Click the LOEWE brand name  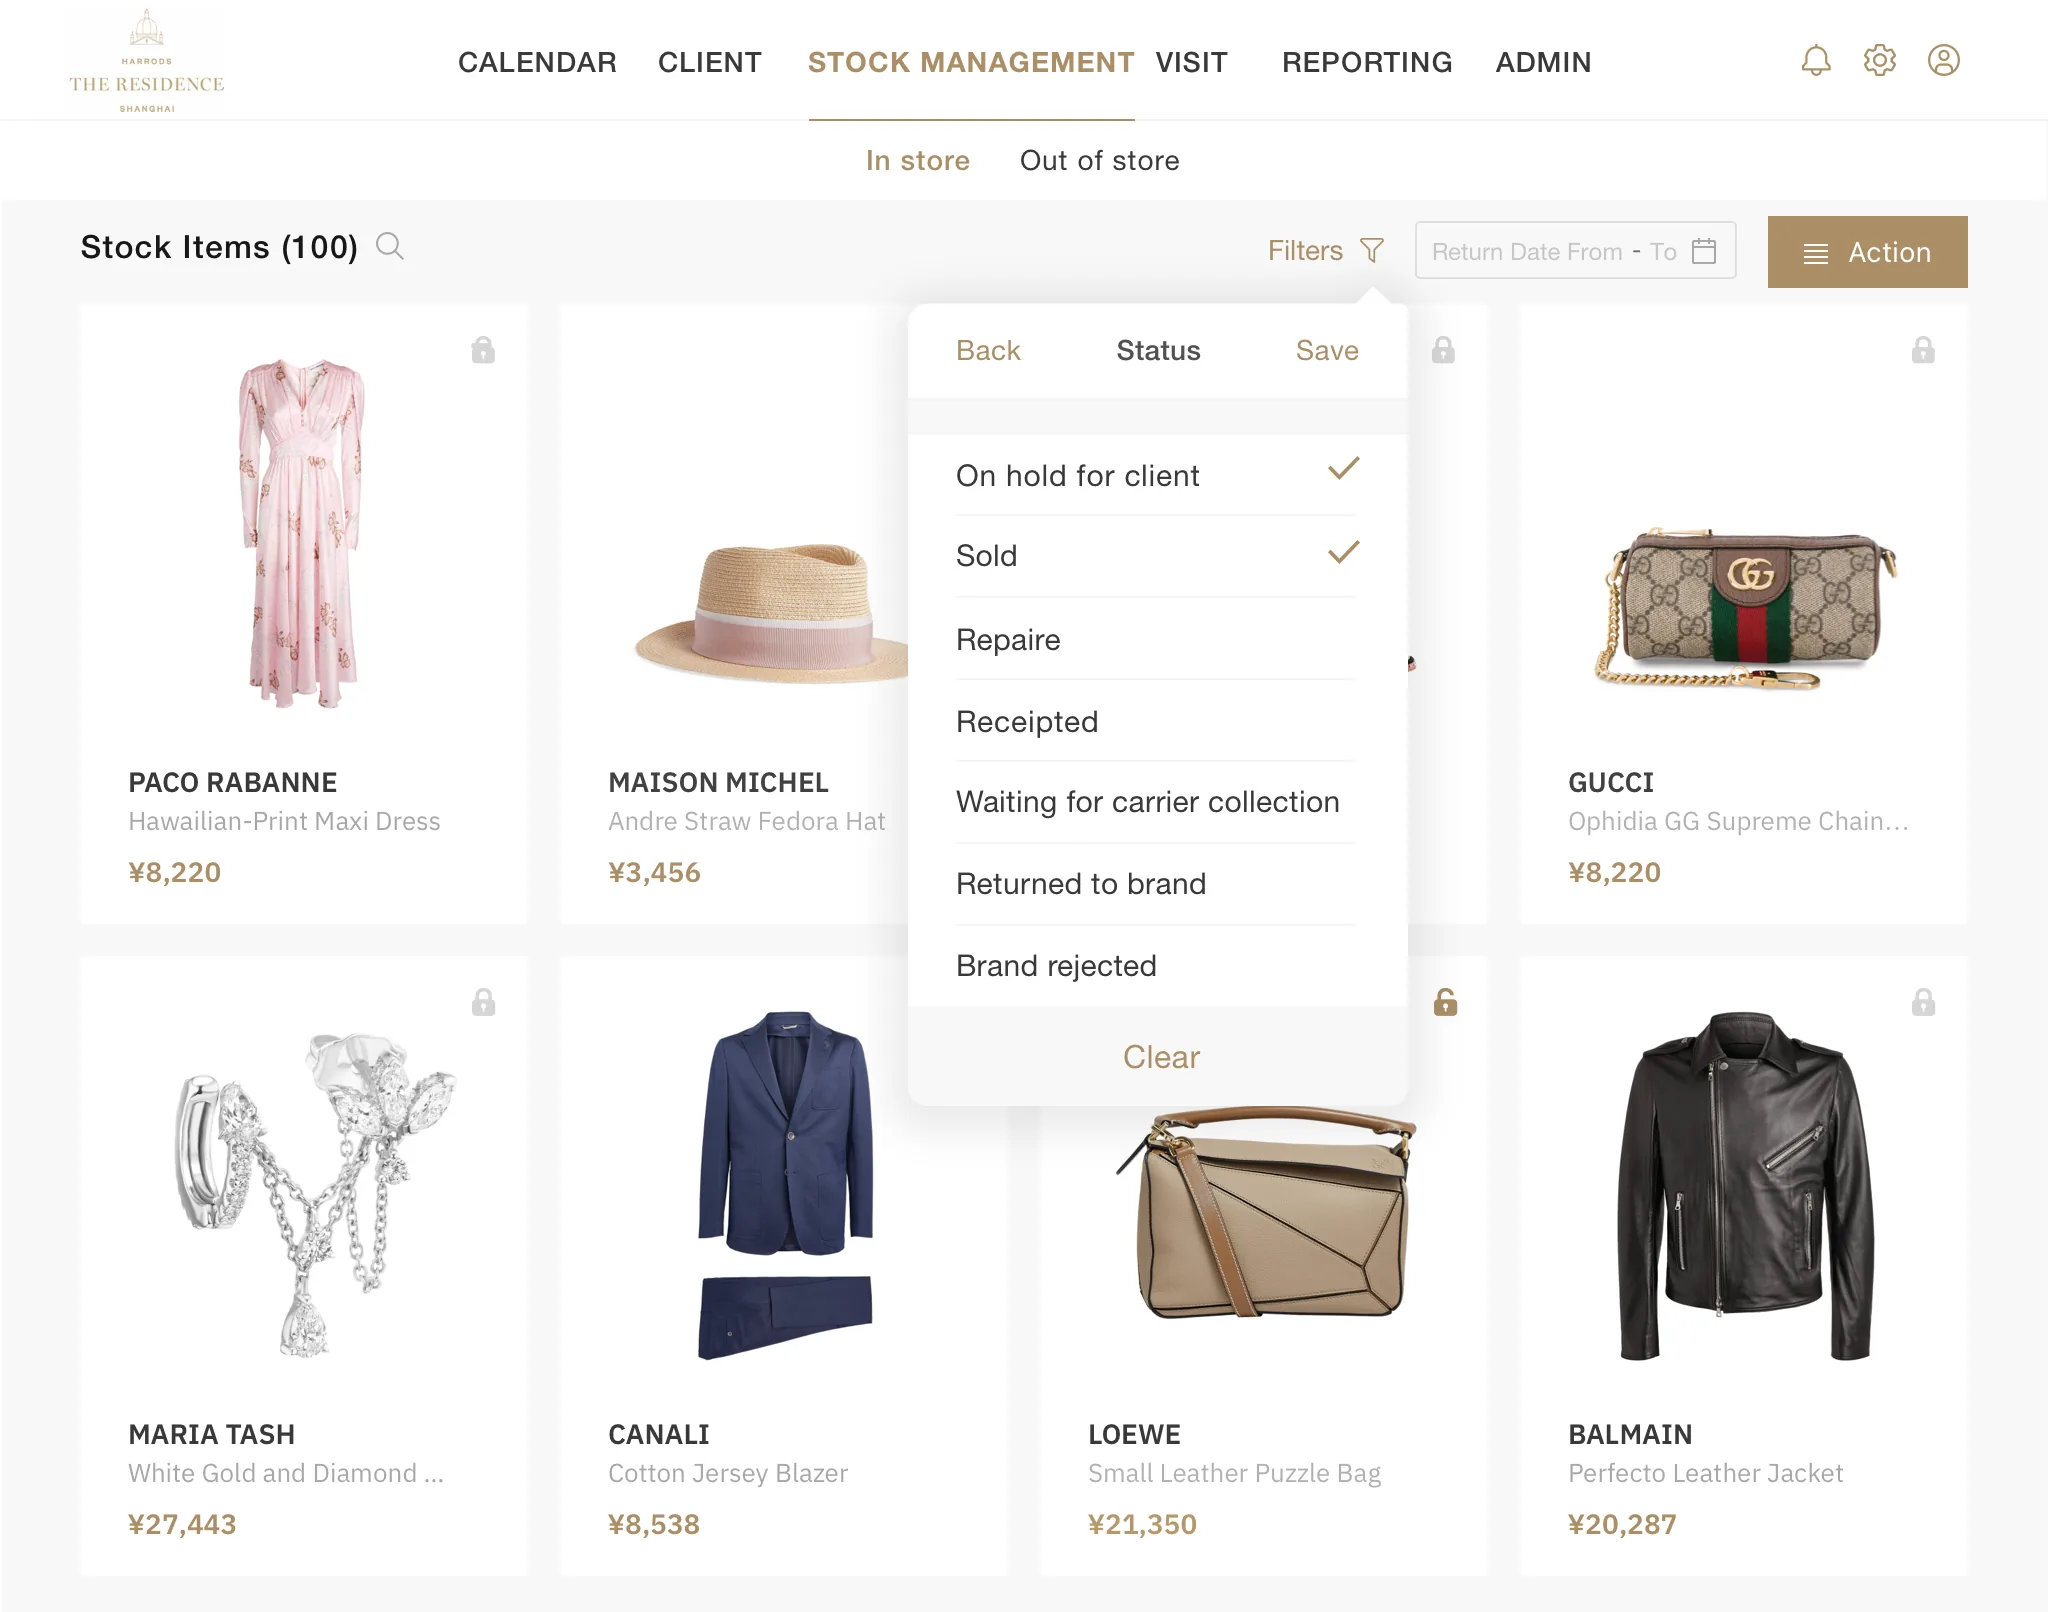coord(1134,1434)
